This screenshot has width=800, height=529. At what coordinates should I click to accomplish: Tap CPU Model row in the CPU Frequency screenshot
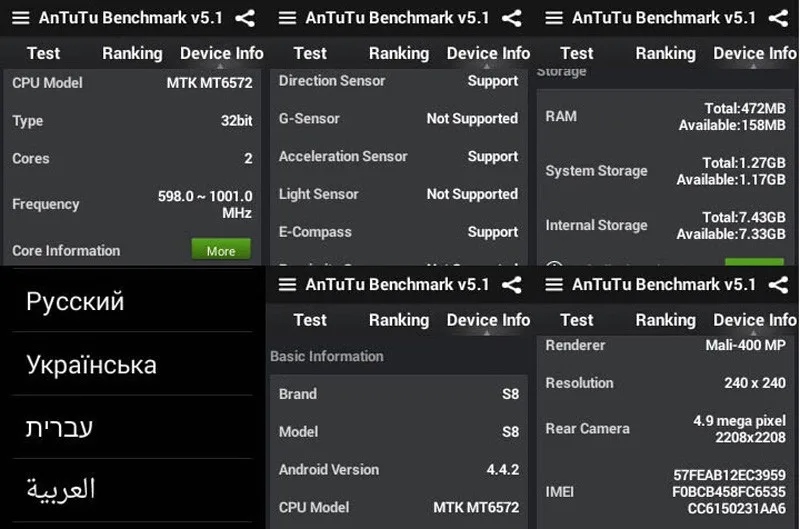coord(132,83)
